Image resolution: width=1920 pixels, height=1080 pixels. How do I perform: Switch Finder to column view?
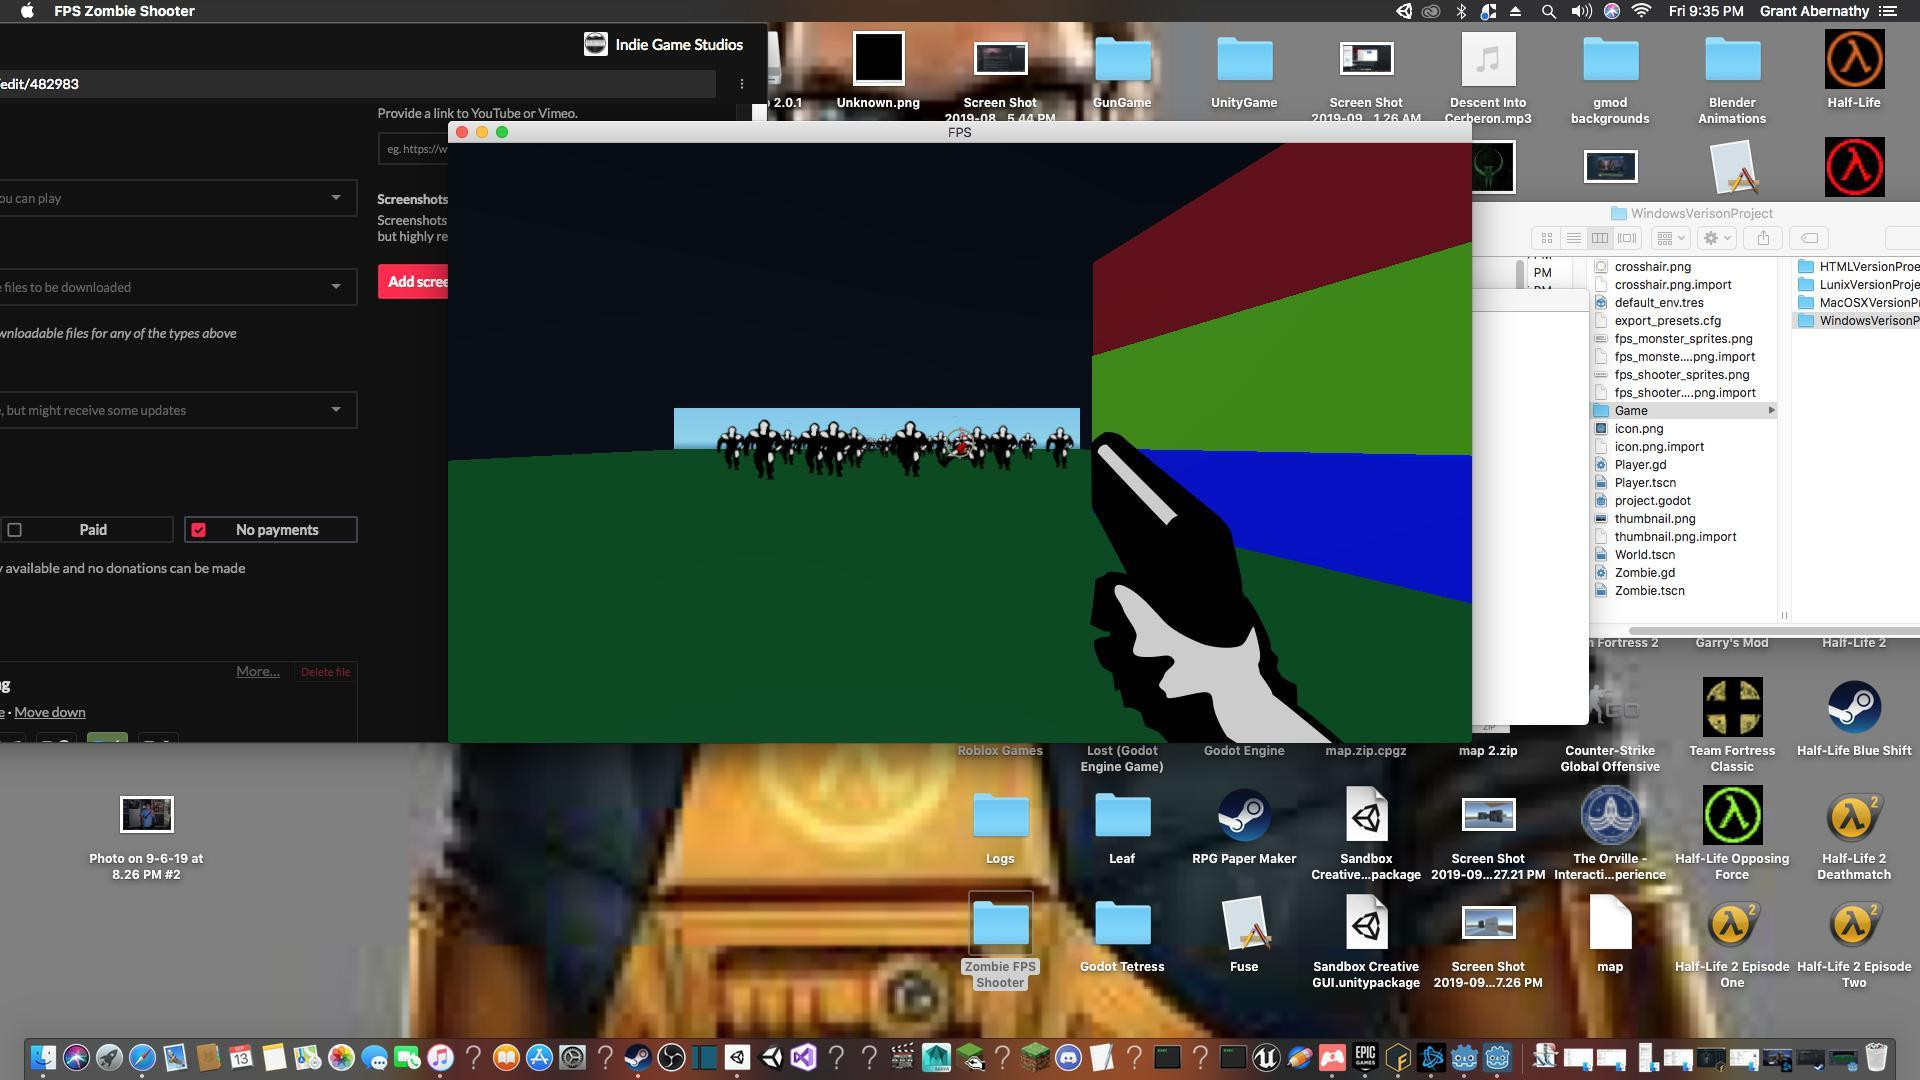coord(1600,238)
